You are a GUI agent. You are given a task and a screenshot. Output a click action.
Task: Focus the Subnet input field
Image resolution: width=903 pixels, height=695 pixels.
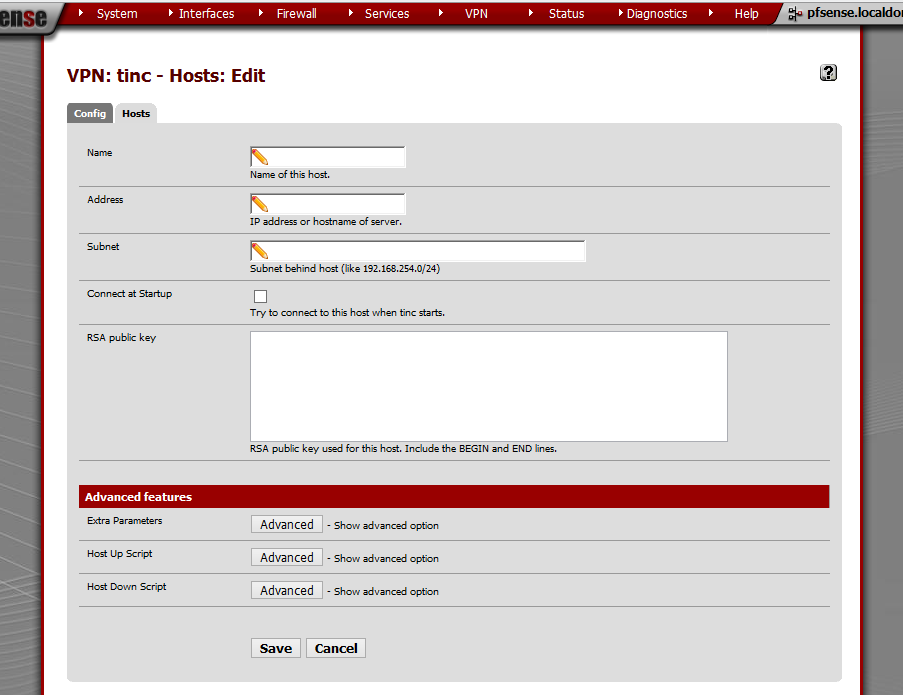point(418,251)
